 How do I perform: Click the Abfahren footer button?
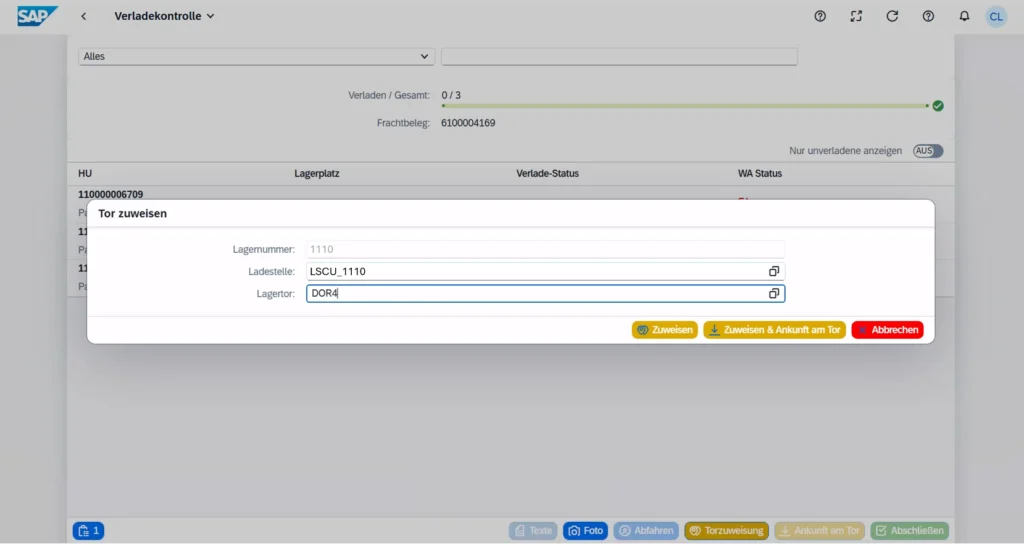click(646, 531)
